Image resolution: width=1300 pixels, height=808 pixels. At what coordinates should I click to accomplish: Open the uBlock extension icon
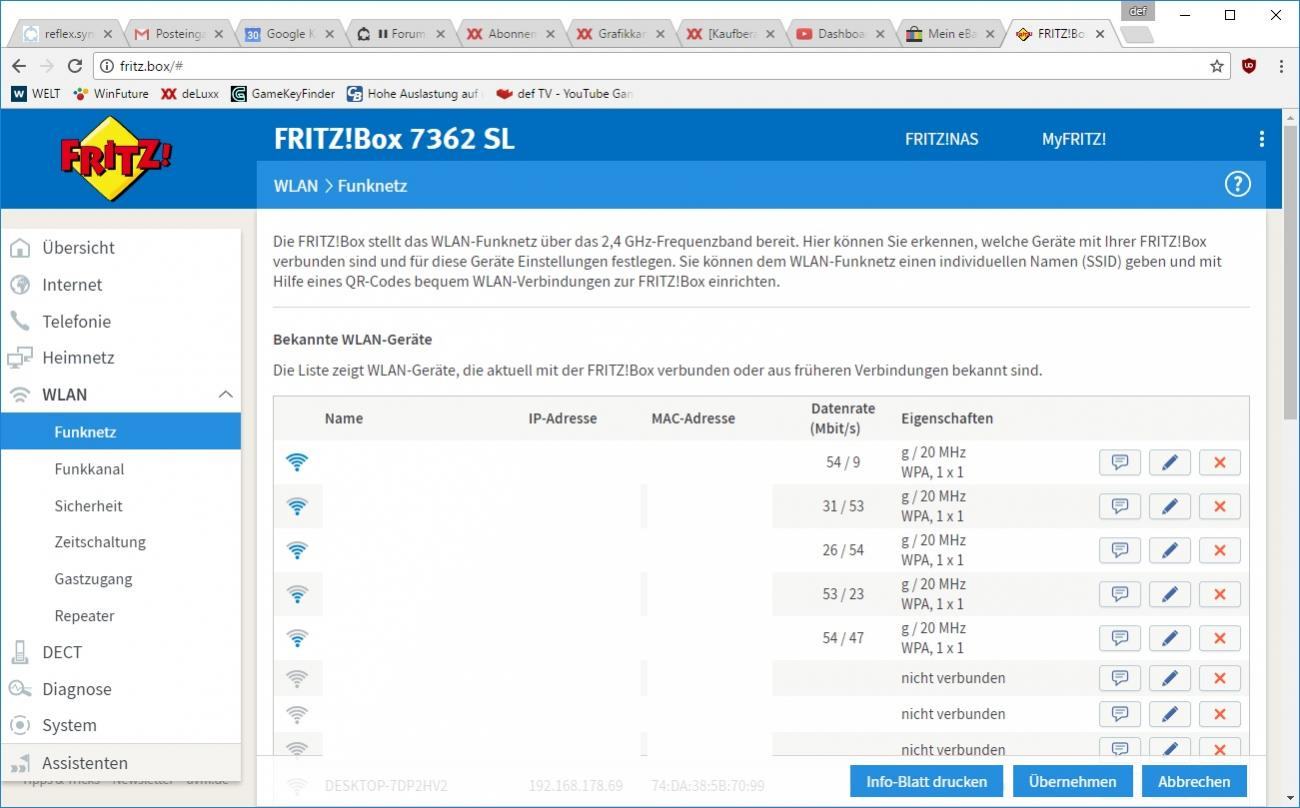point(1249,66)
